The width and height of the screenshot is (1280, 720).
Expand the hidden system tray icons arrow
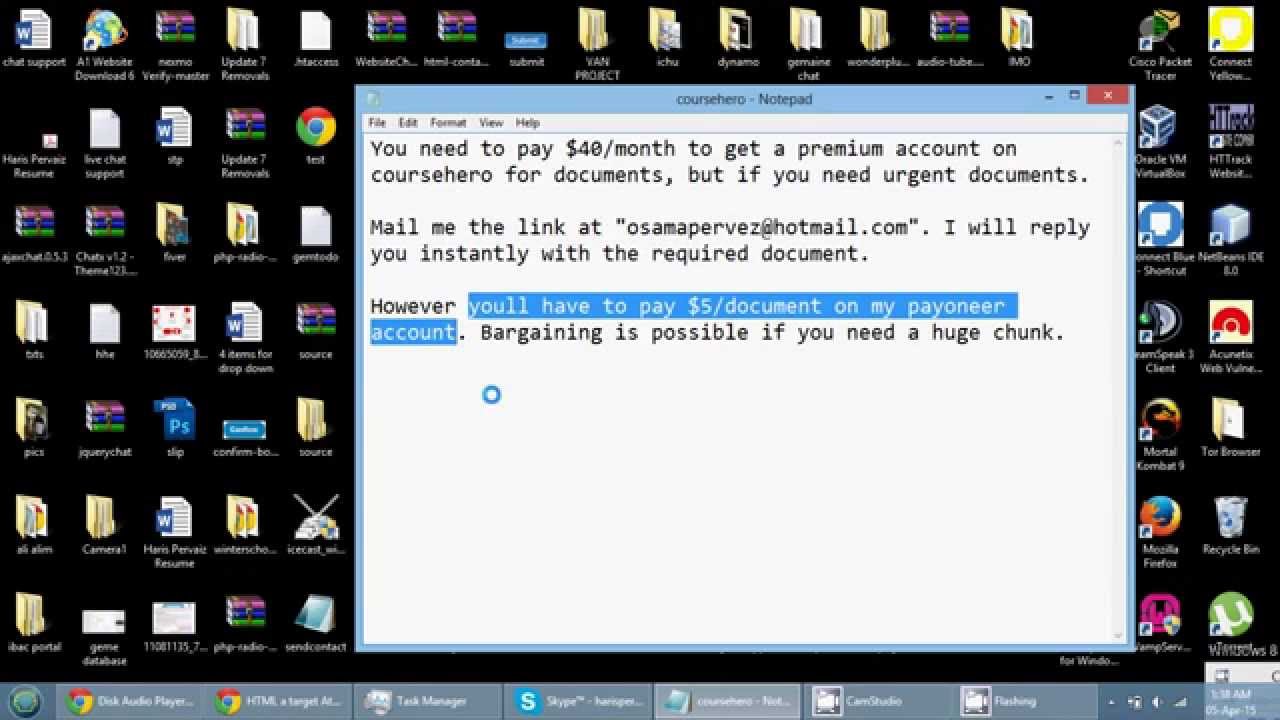point(1111,701)
